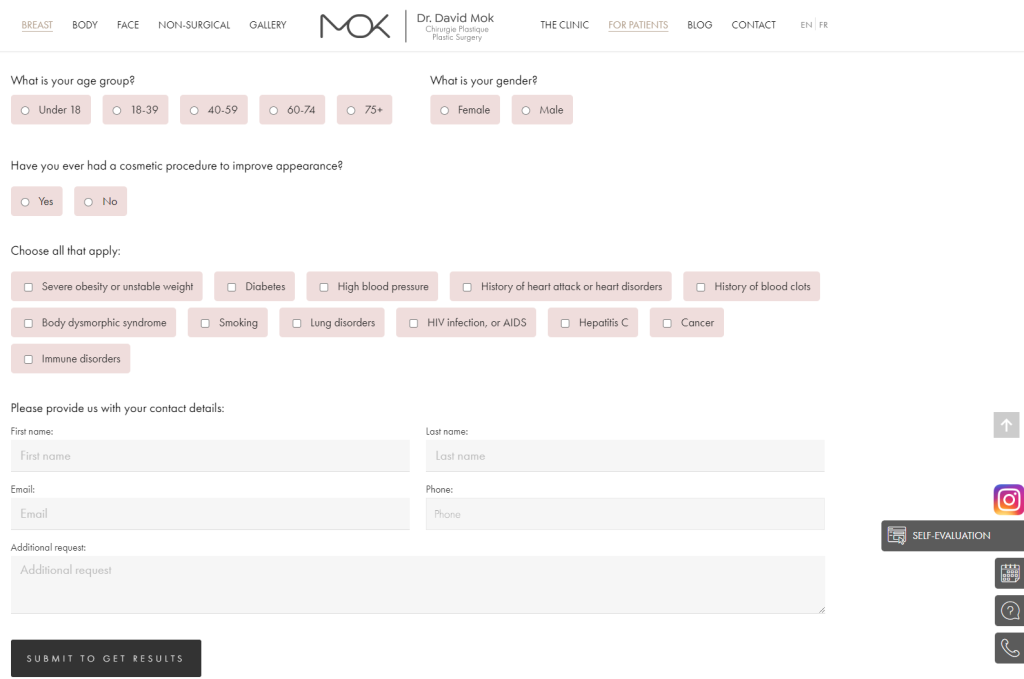Select the 18-39 age group
1024x679 pixels.
click(x=135, y=110)
